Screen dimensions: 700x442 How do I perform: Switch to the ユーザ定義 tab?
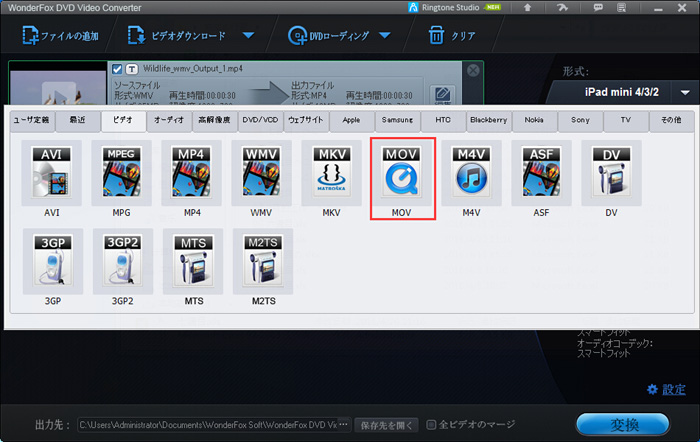(32, 121)
